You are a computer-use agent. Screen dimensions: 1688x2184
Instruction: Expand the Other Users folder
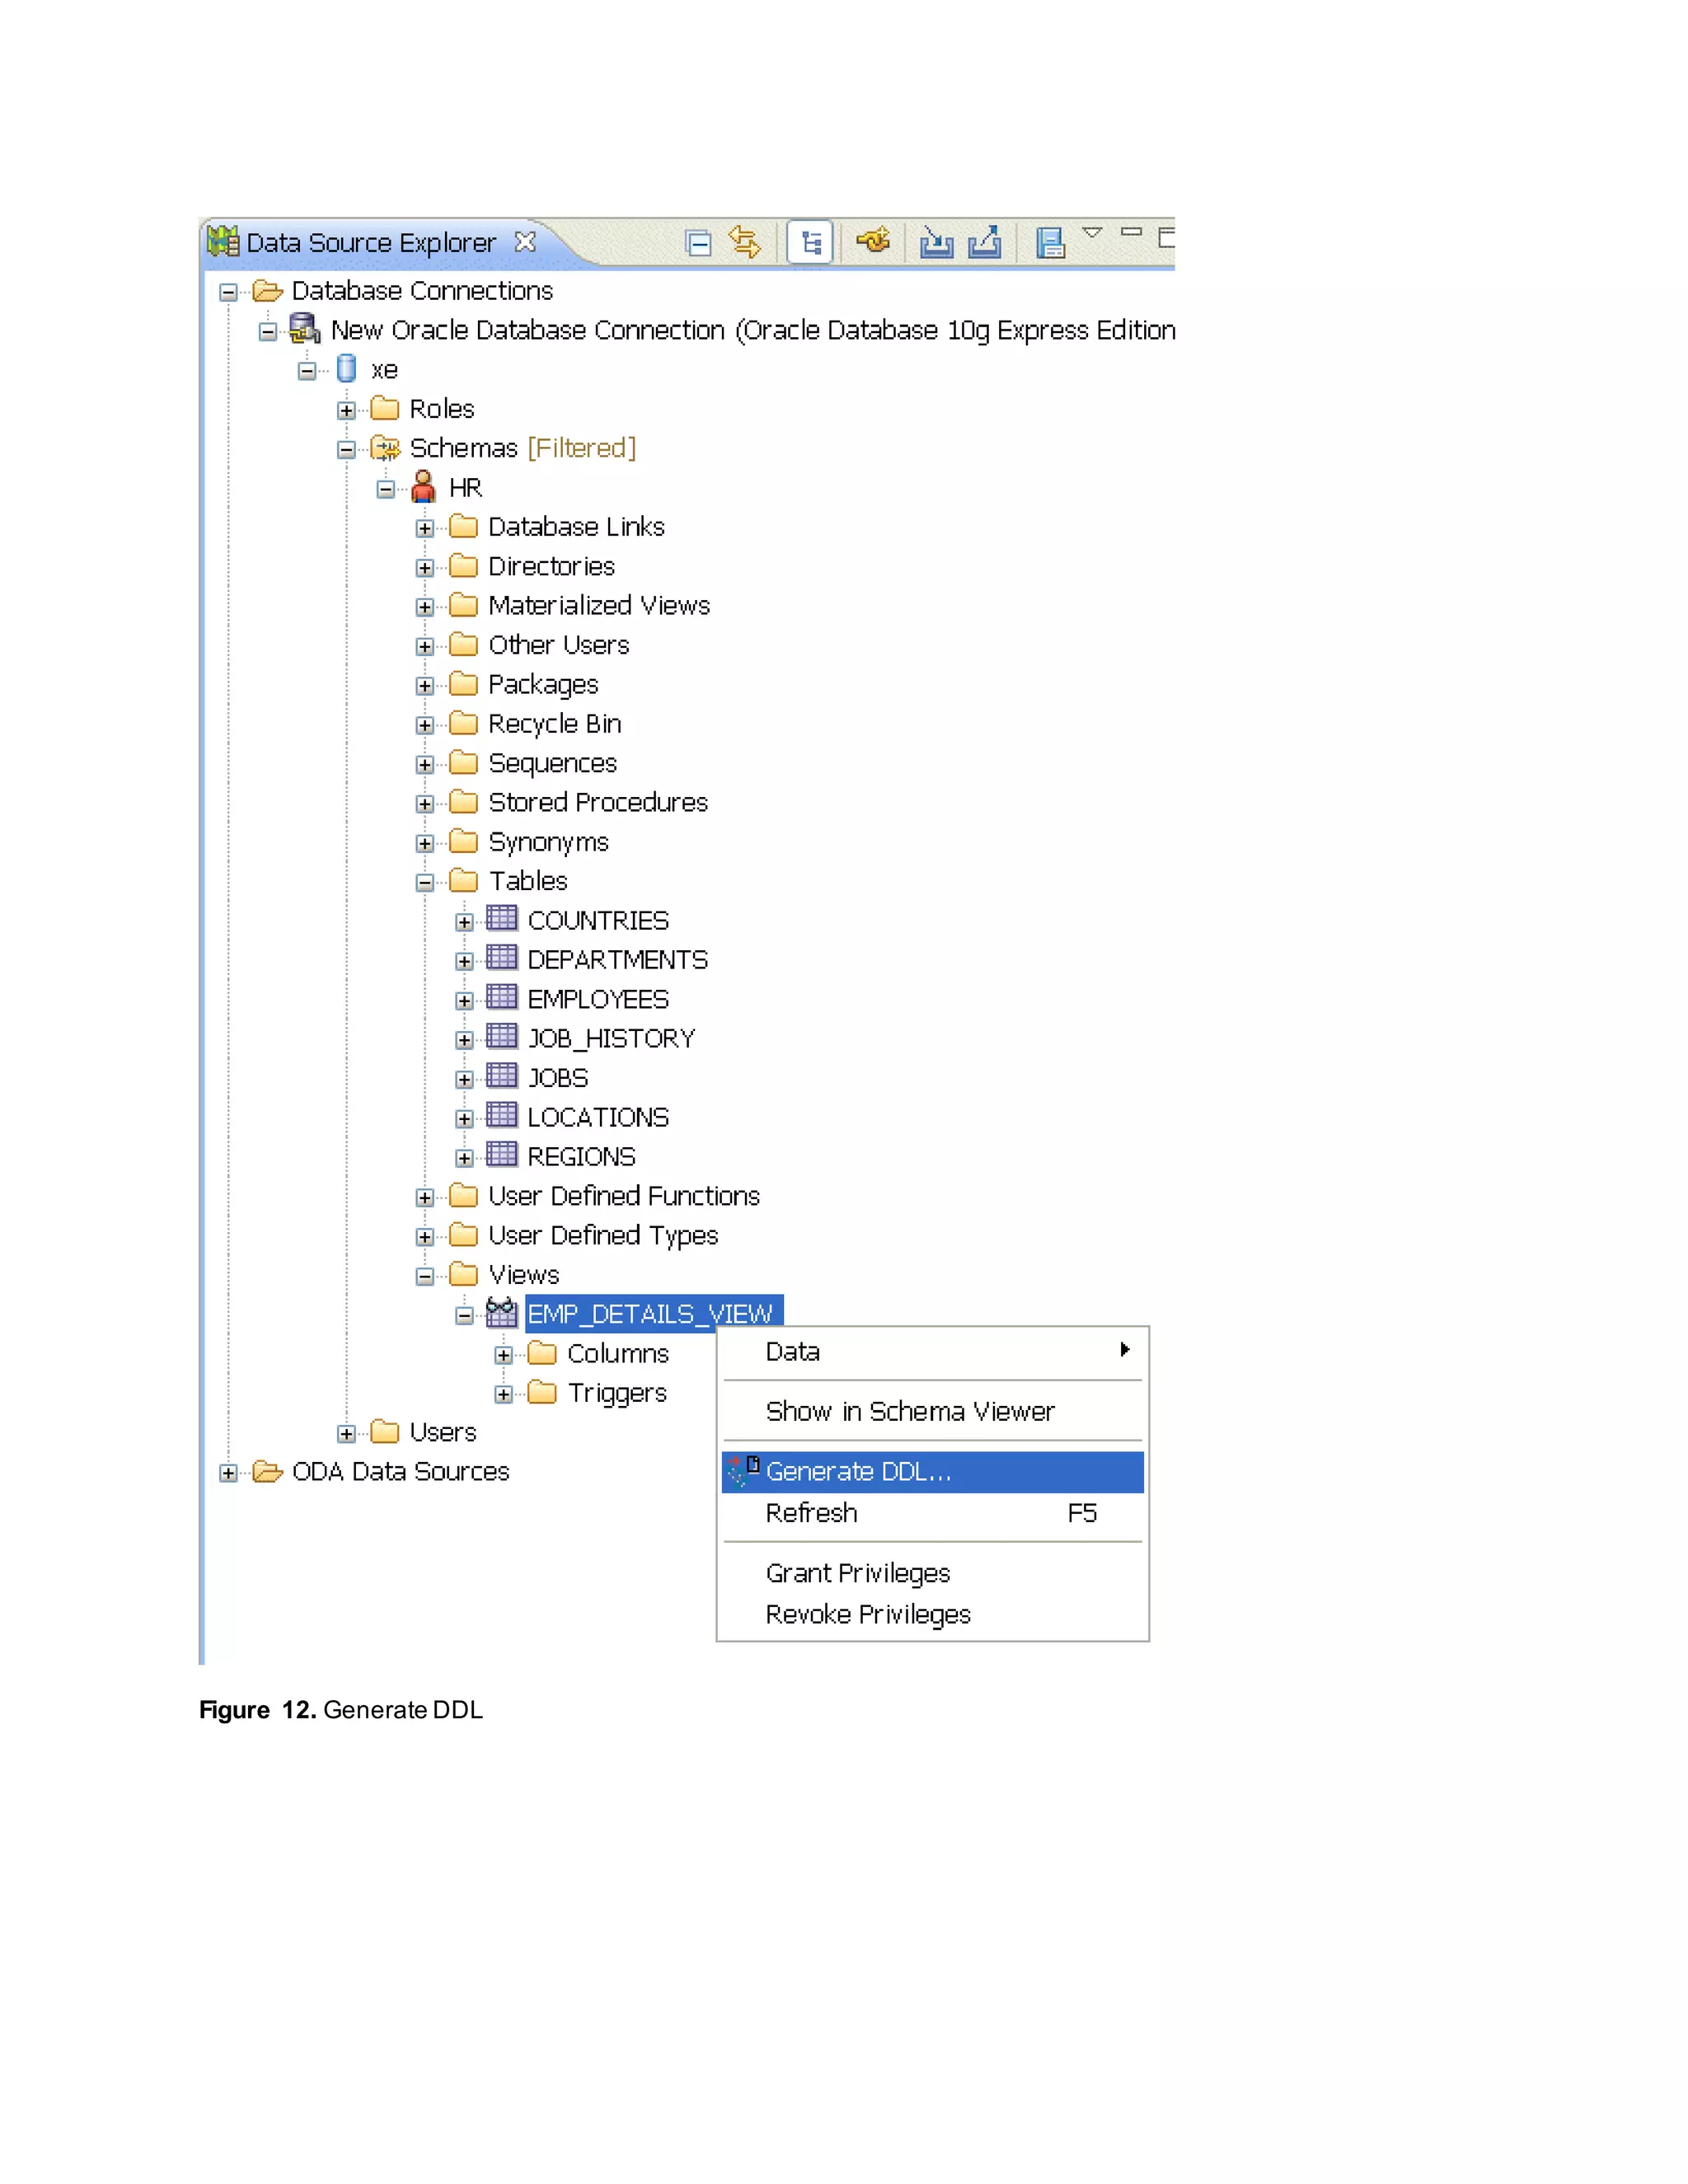425,646
